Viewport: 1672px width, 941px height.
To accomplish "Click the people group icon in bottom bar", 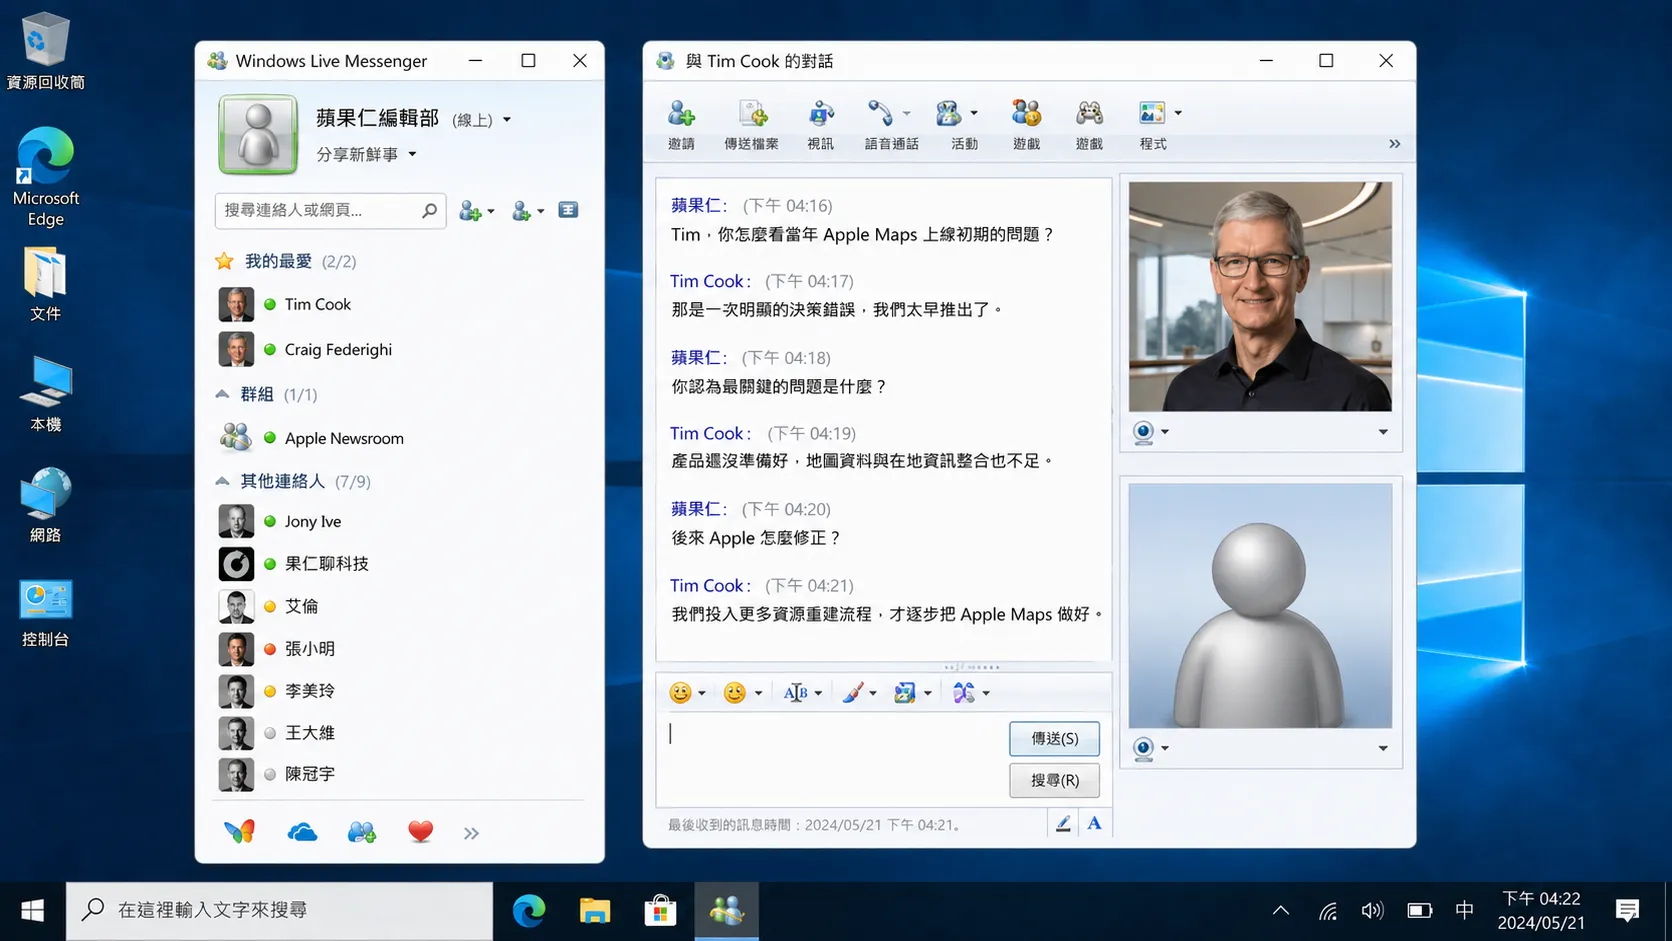I will click(361, 832).
